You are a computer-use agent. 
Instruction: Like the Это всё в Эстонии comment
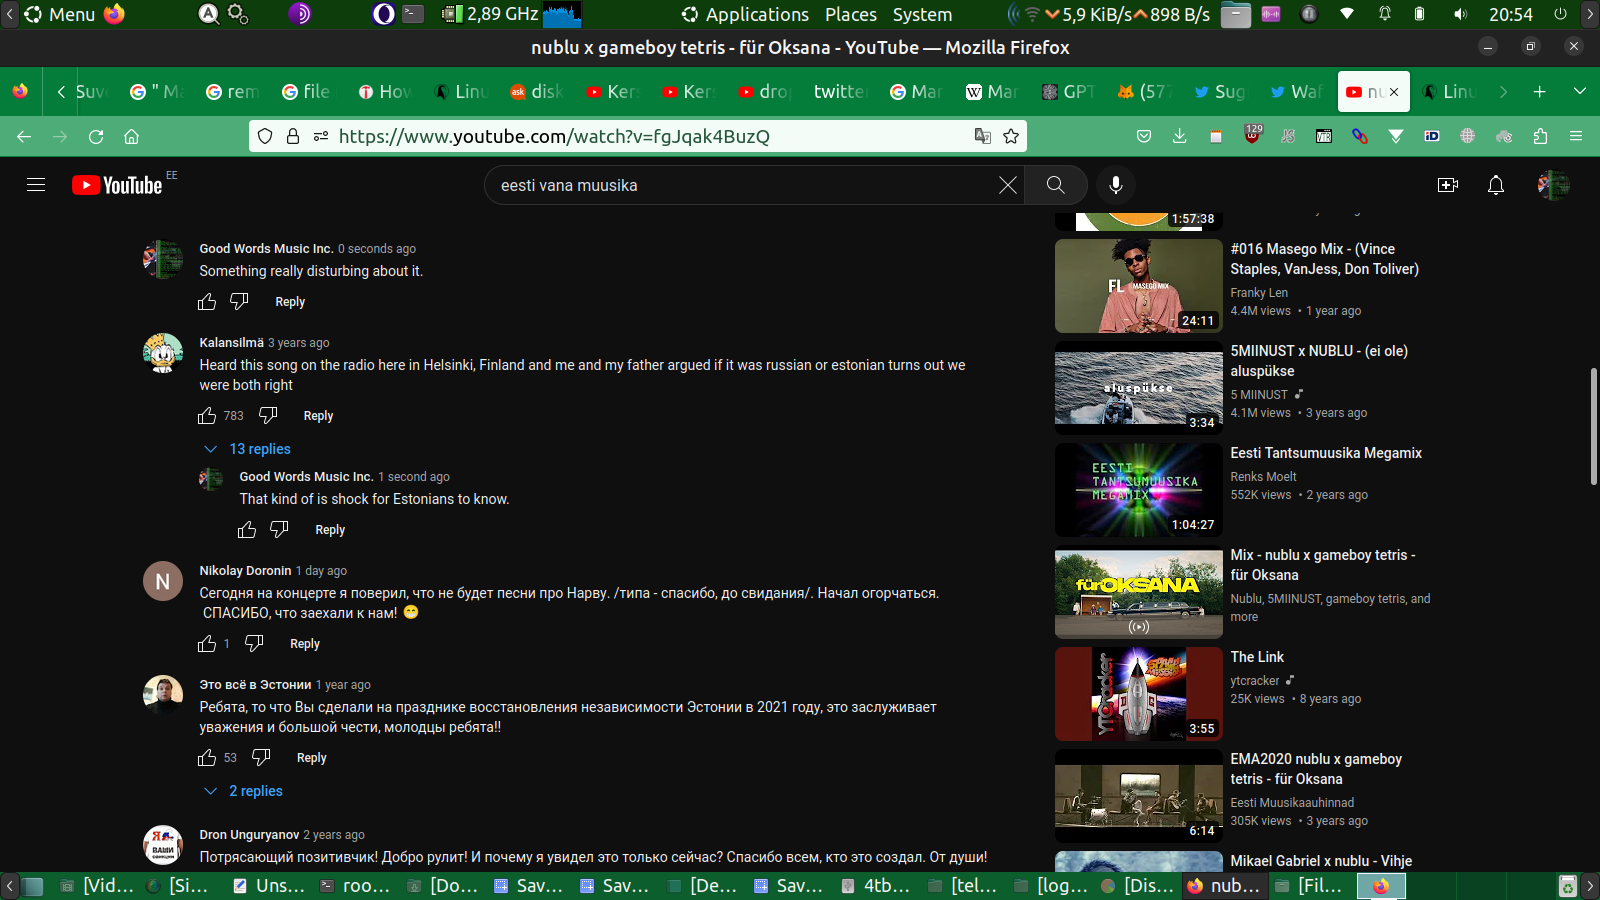pos(207,758)
